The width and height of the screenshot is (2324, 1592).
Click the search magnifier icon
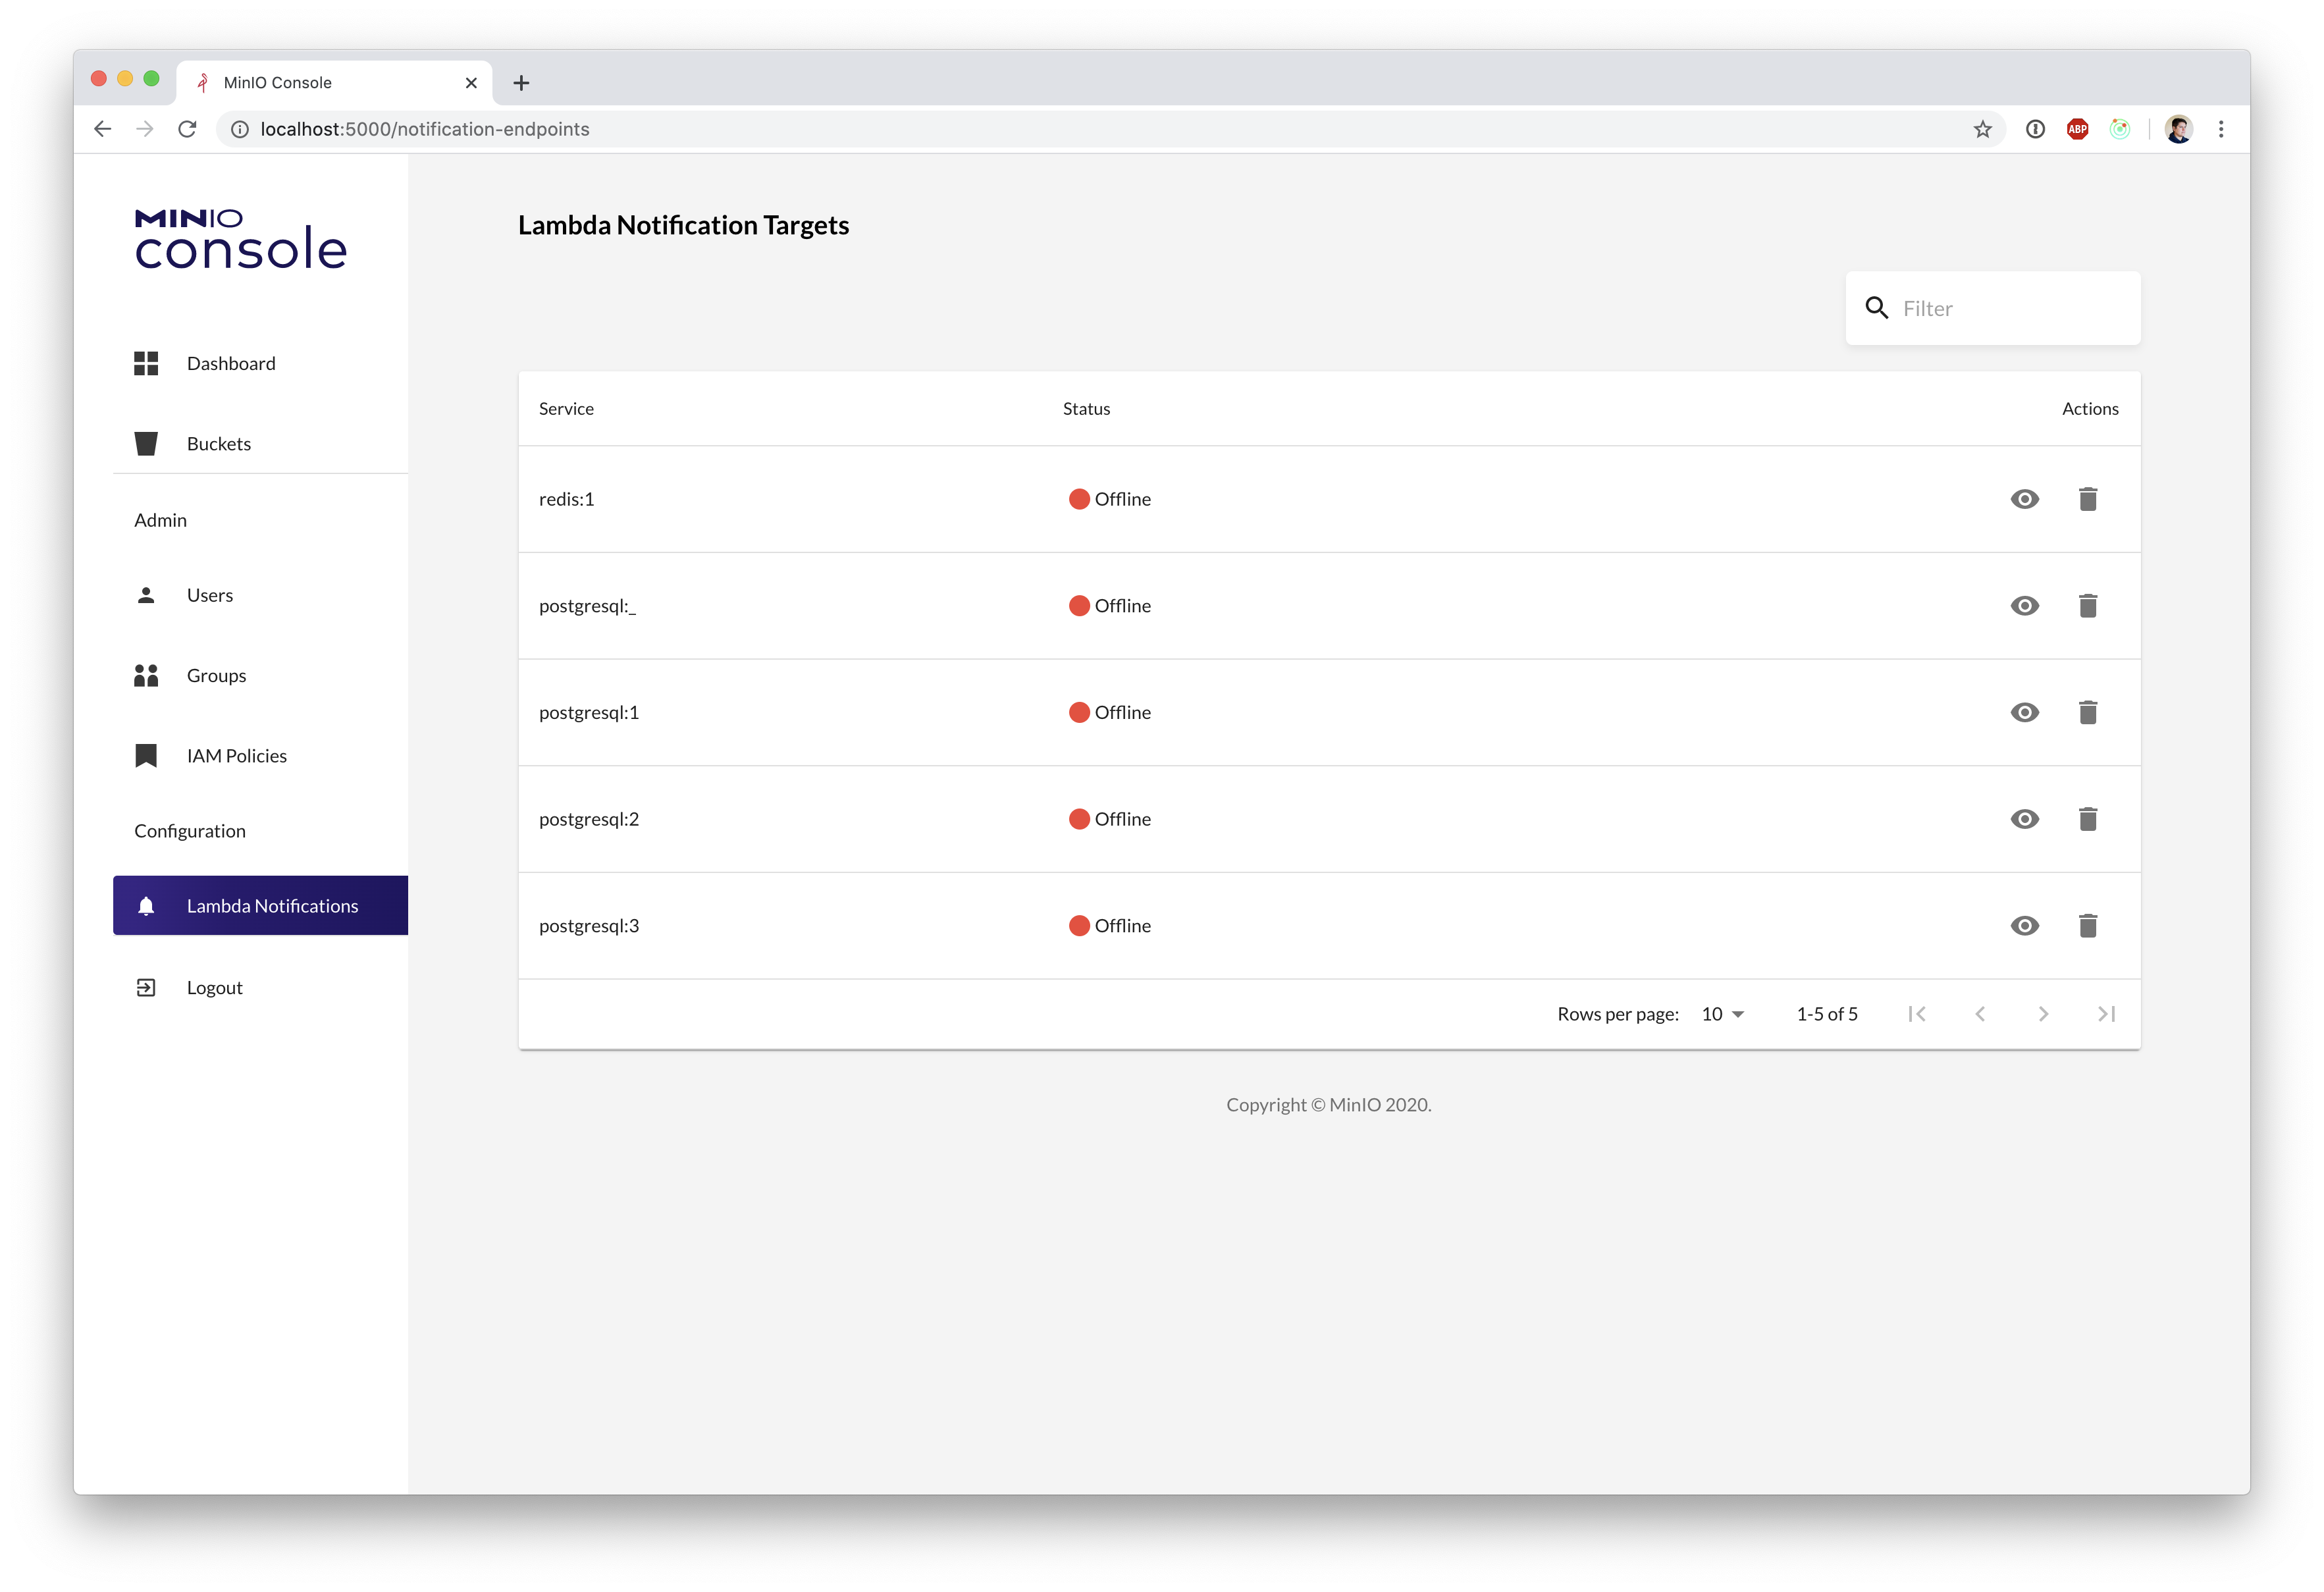pyautogui.click(x=1876, y=308)
